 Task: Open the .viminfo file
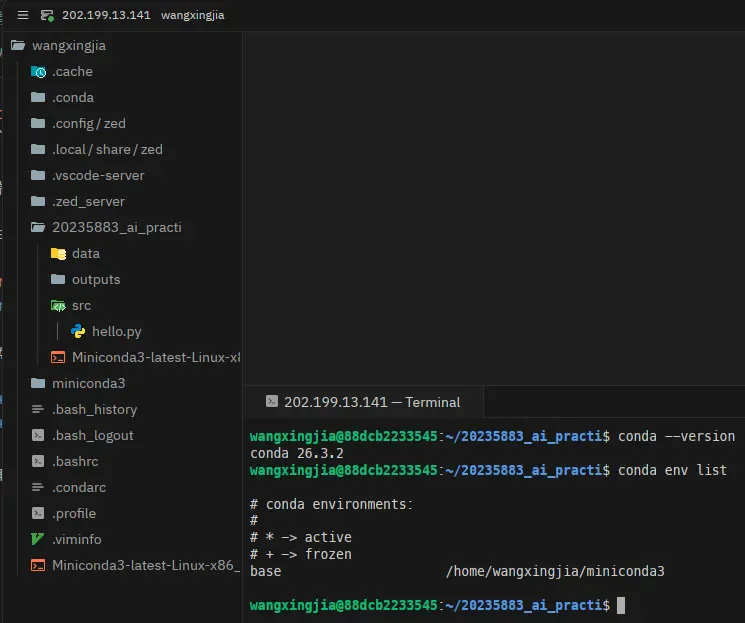coord(76,539)
